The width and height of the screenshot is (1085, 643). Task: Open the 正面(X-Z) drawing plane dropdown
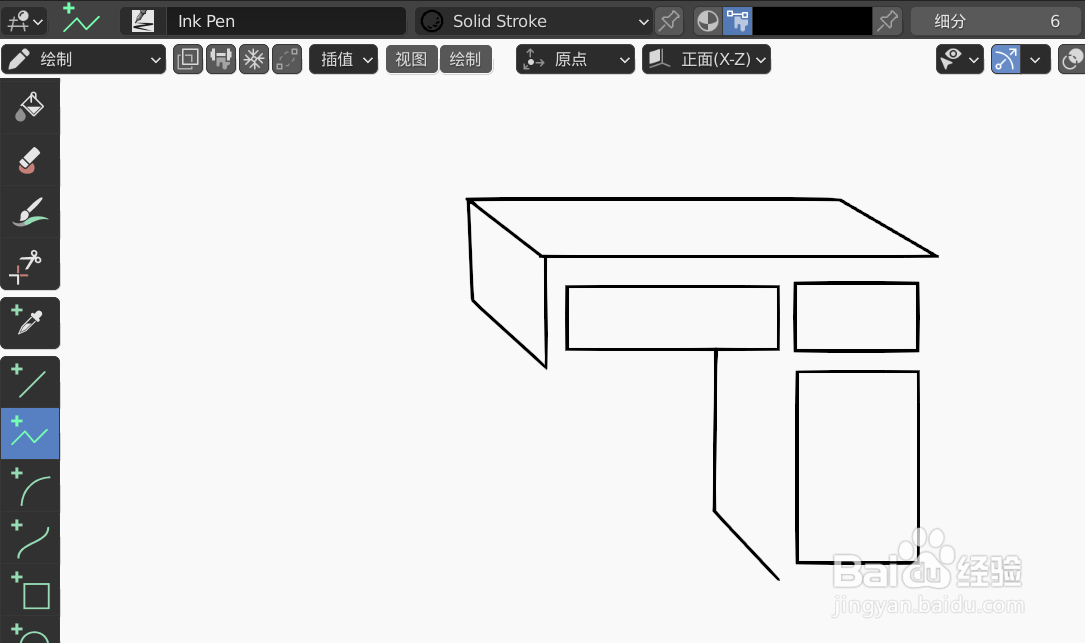[706, 60]
